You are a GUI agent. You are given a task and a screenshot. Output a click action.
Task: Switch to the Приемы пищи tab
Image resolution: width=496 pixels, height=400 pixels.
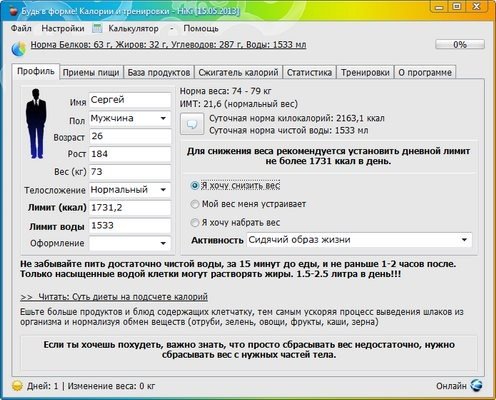[91, 72]
